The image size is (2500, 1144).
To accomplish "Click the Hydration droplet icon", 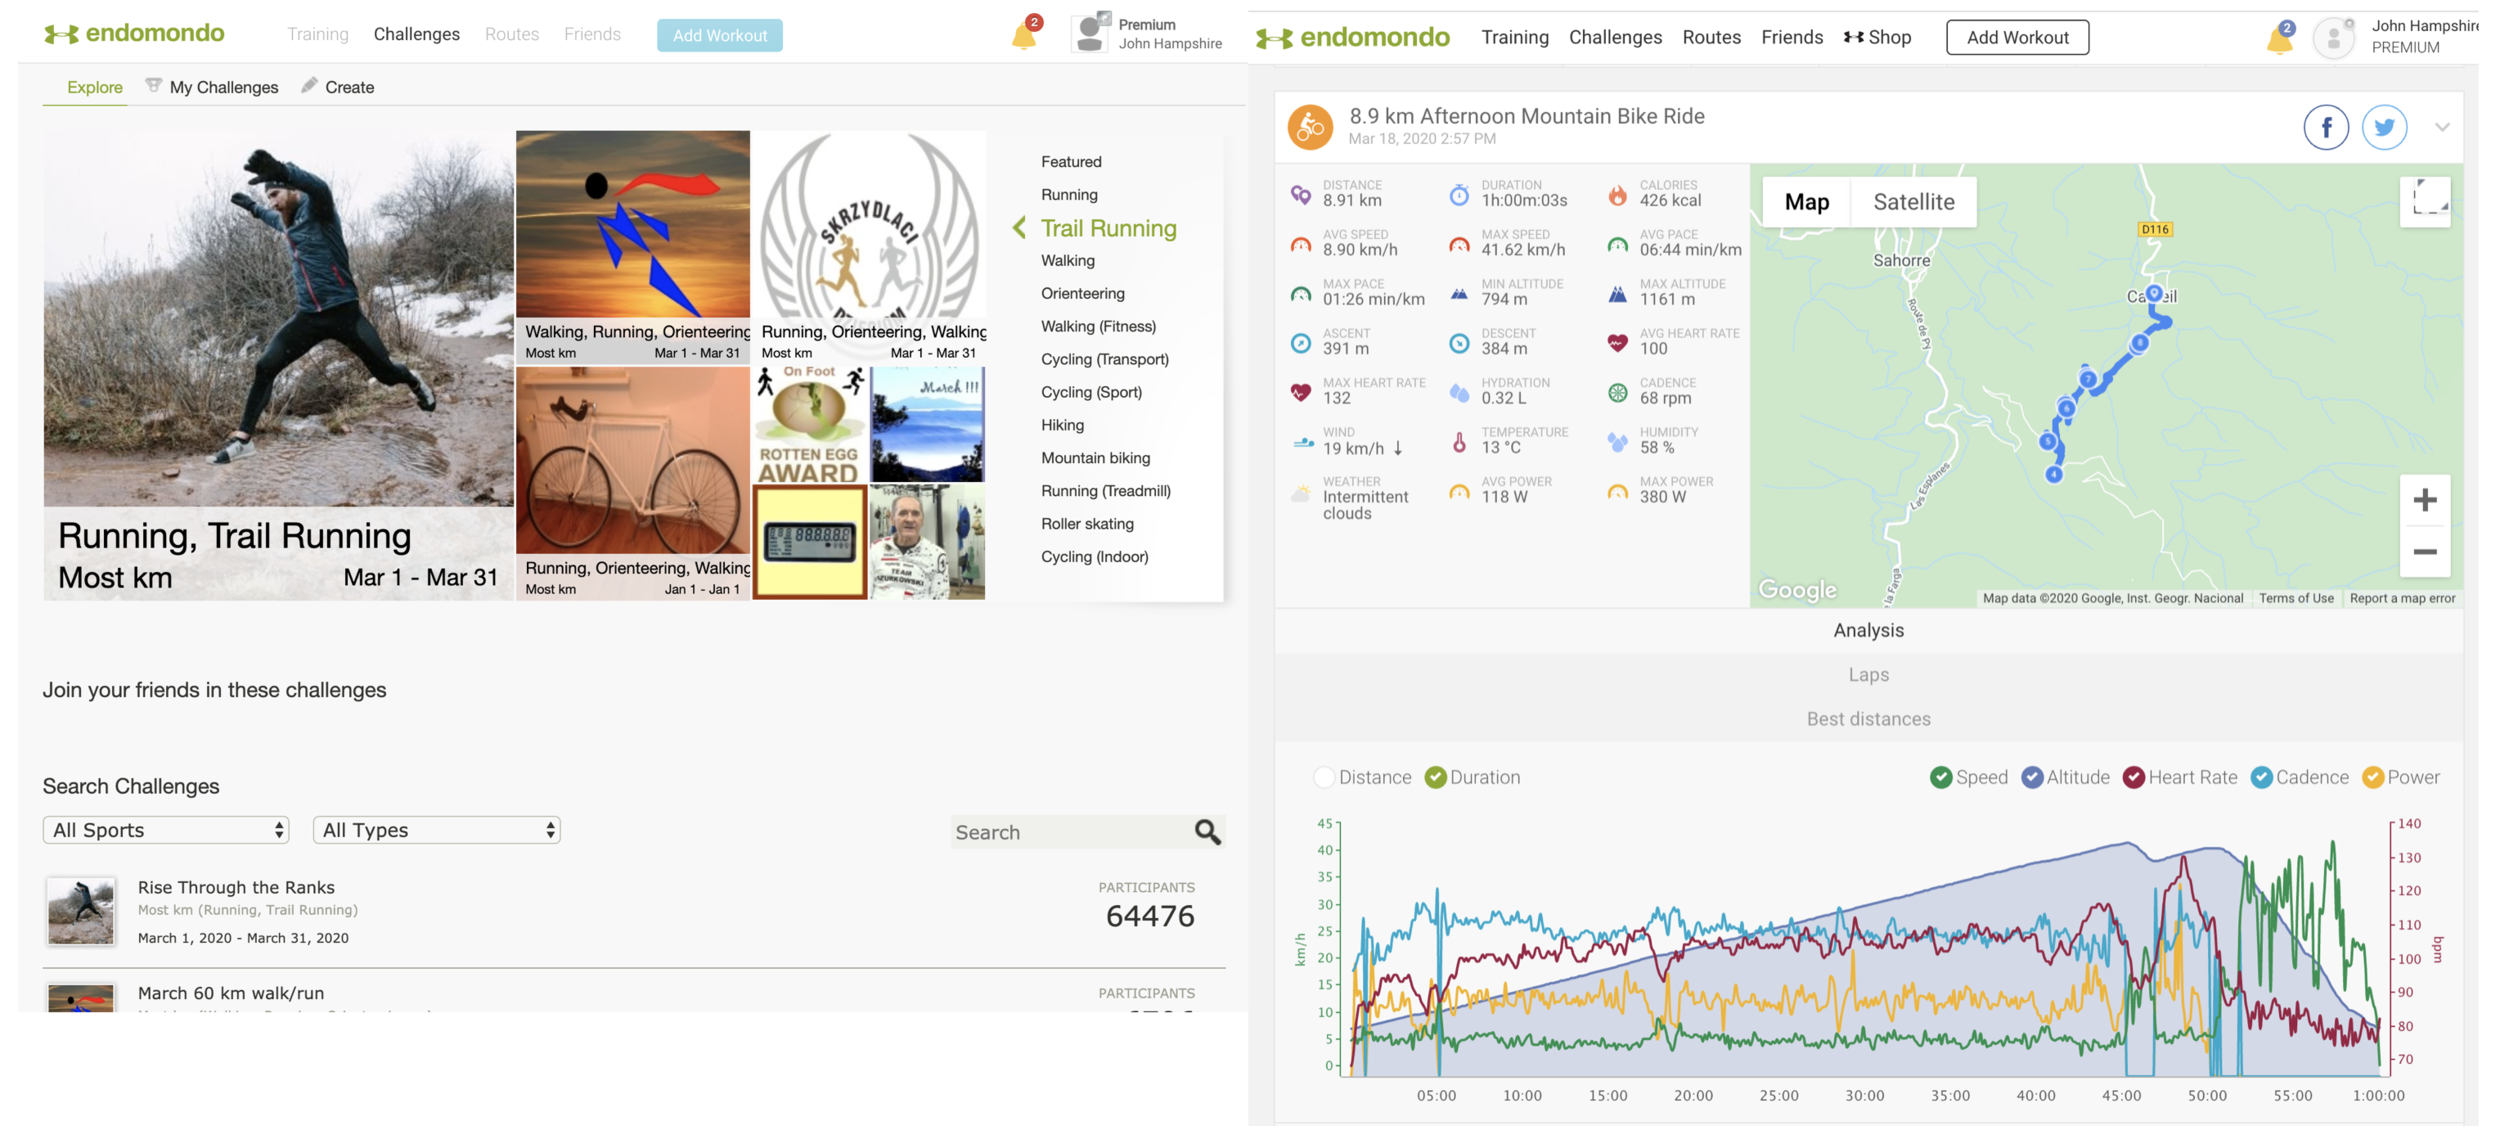I will (1459, 392).
